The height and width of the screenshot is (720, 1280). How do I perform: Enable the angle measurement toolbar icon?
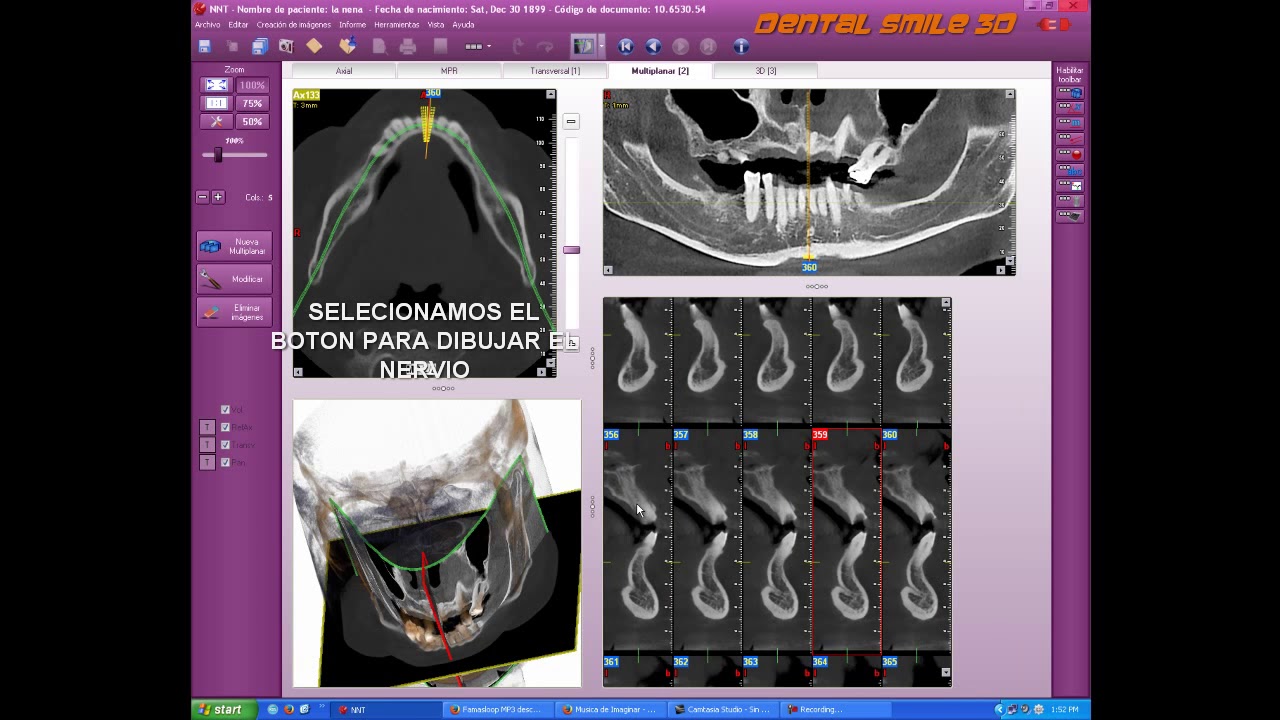click(1070, 108)
